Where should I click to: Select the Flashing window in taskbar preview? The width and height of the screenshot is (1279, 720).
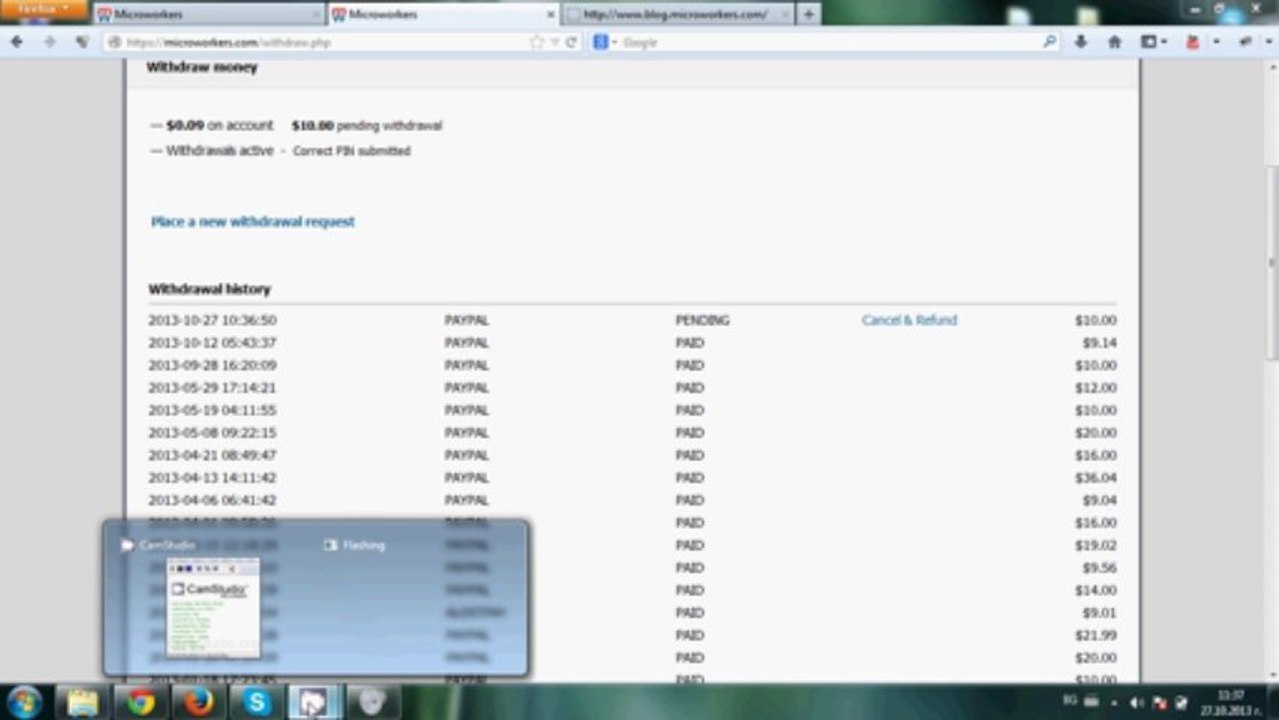click(355, 545)
